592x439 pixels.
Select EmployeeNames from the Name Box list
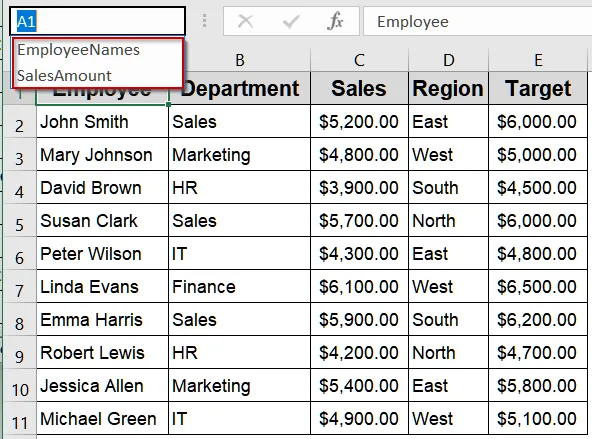pyautogui.click(x=97, y=50)
